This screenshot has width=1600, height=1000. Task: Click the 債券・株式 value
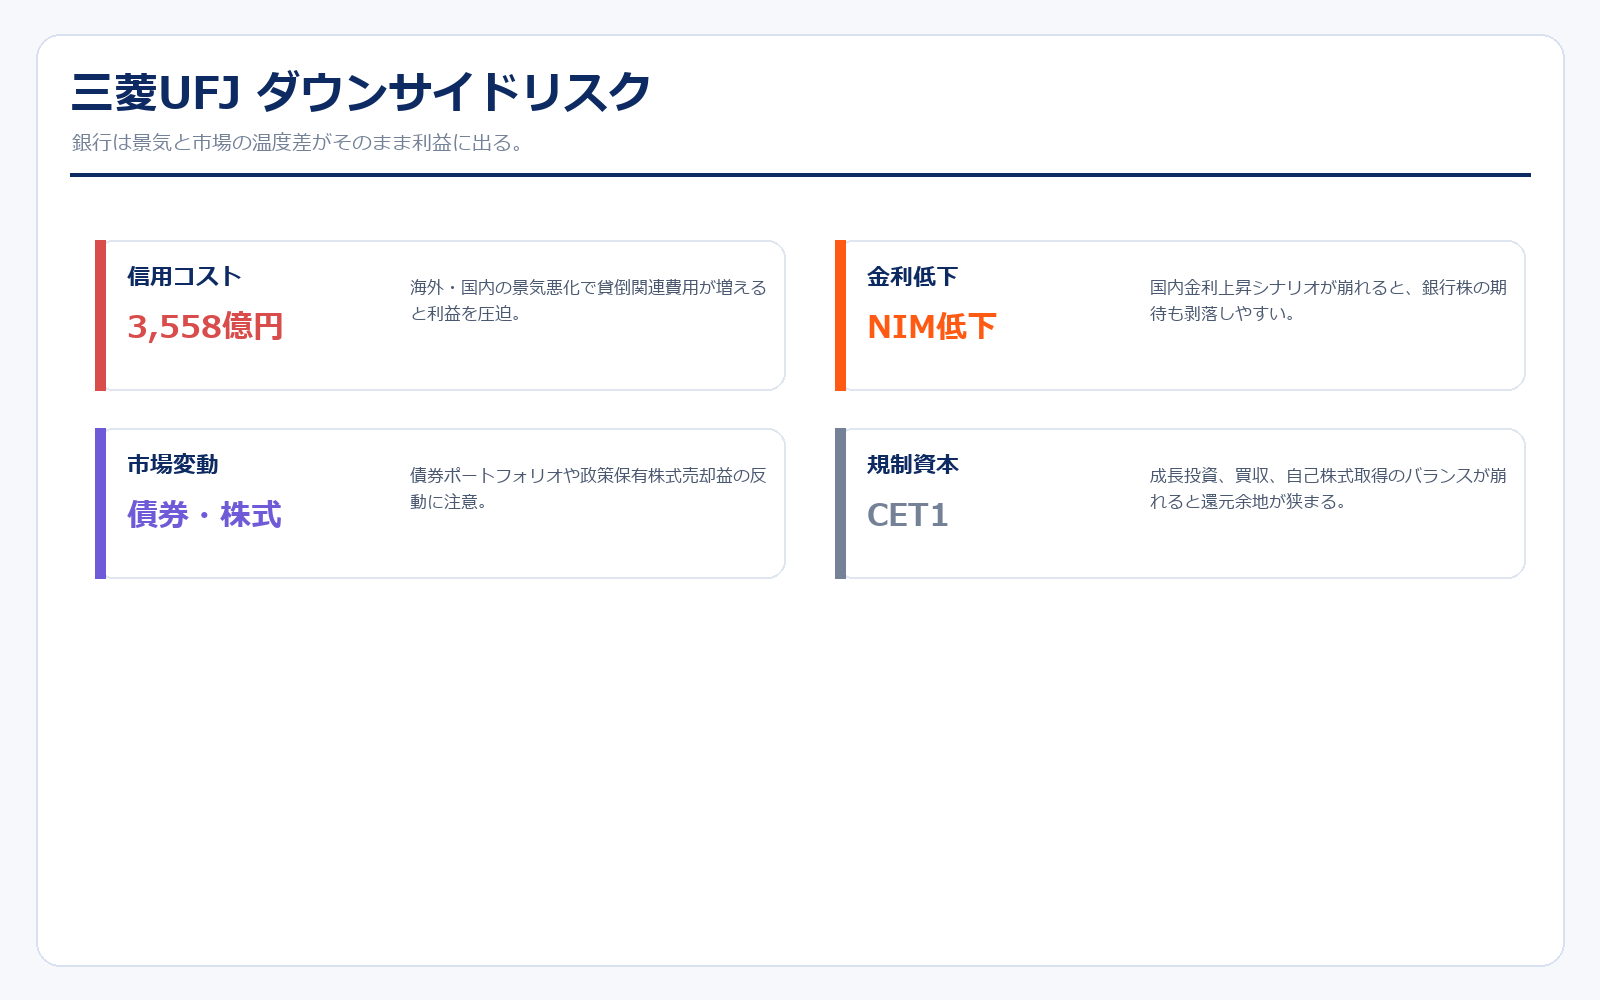pyautogui.click(x=204, y=515)
